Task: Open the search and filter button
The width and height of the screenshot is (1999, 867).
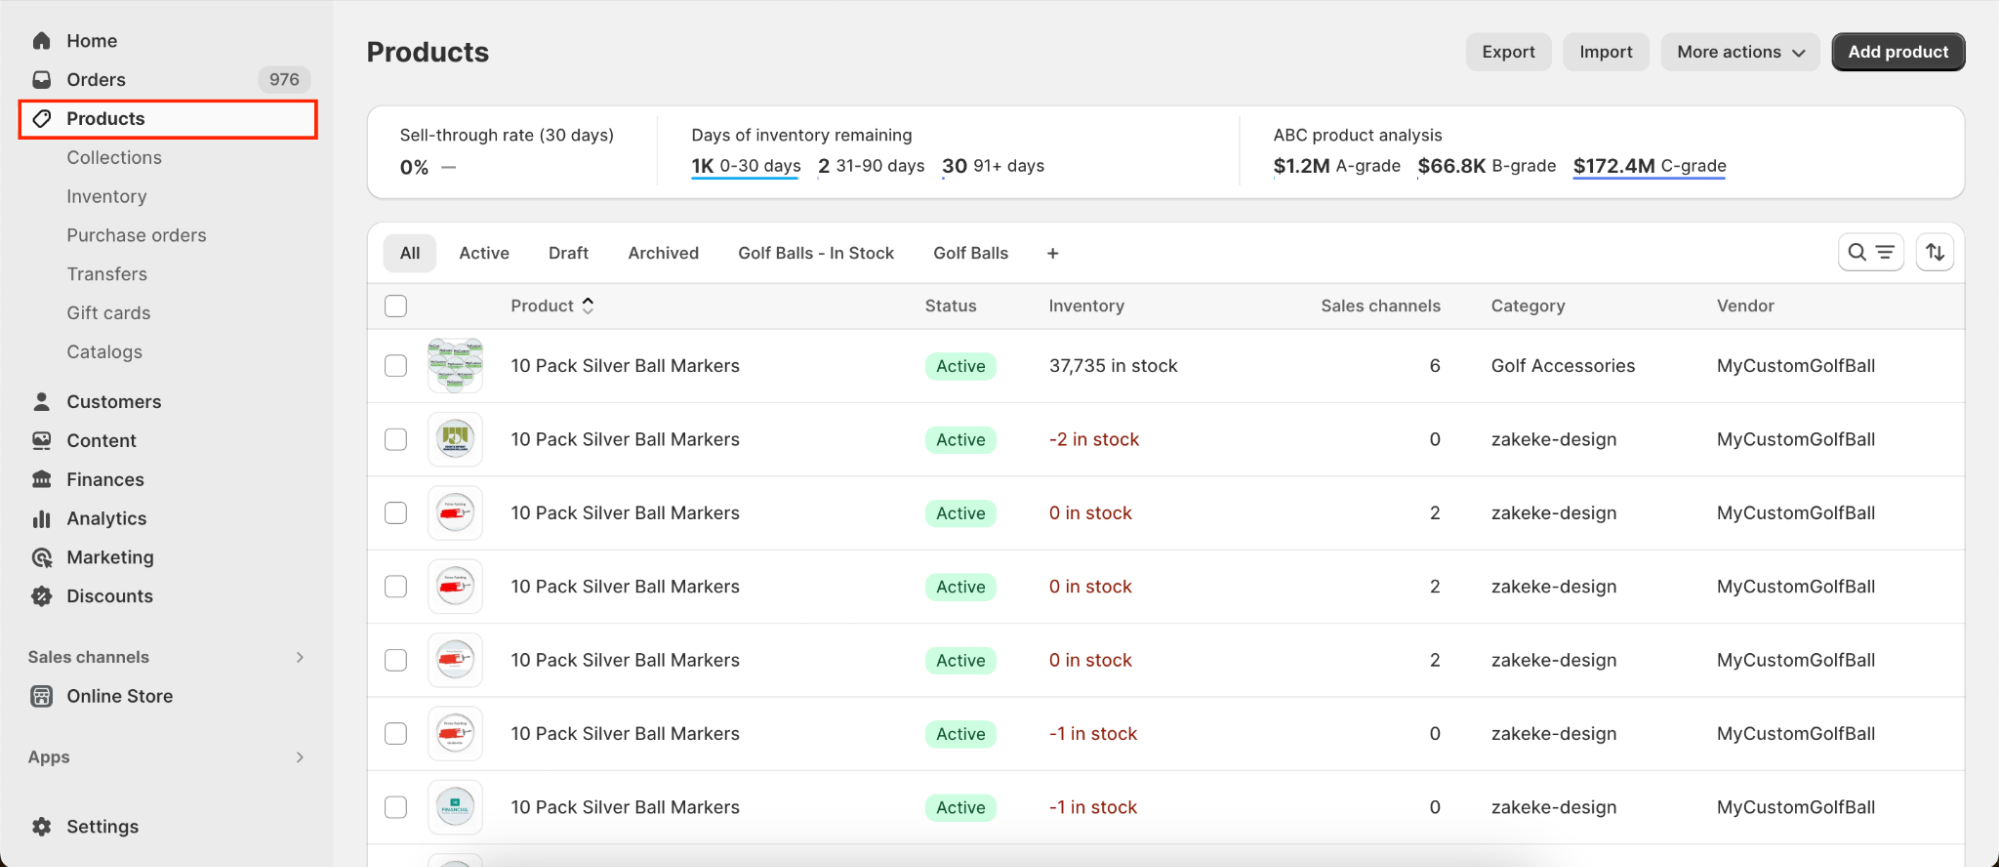Action: pyautogui.click(x=1870, y=253)
